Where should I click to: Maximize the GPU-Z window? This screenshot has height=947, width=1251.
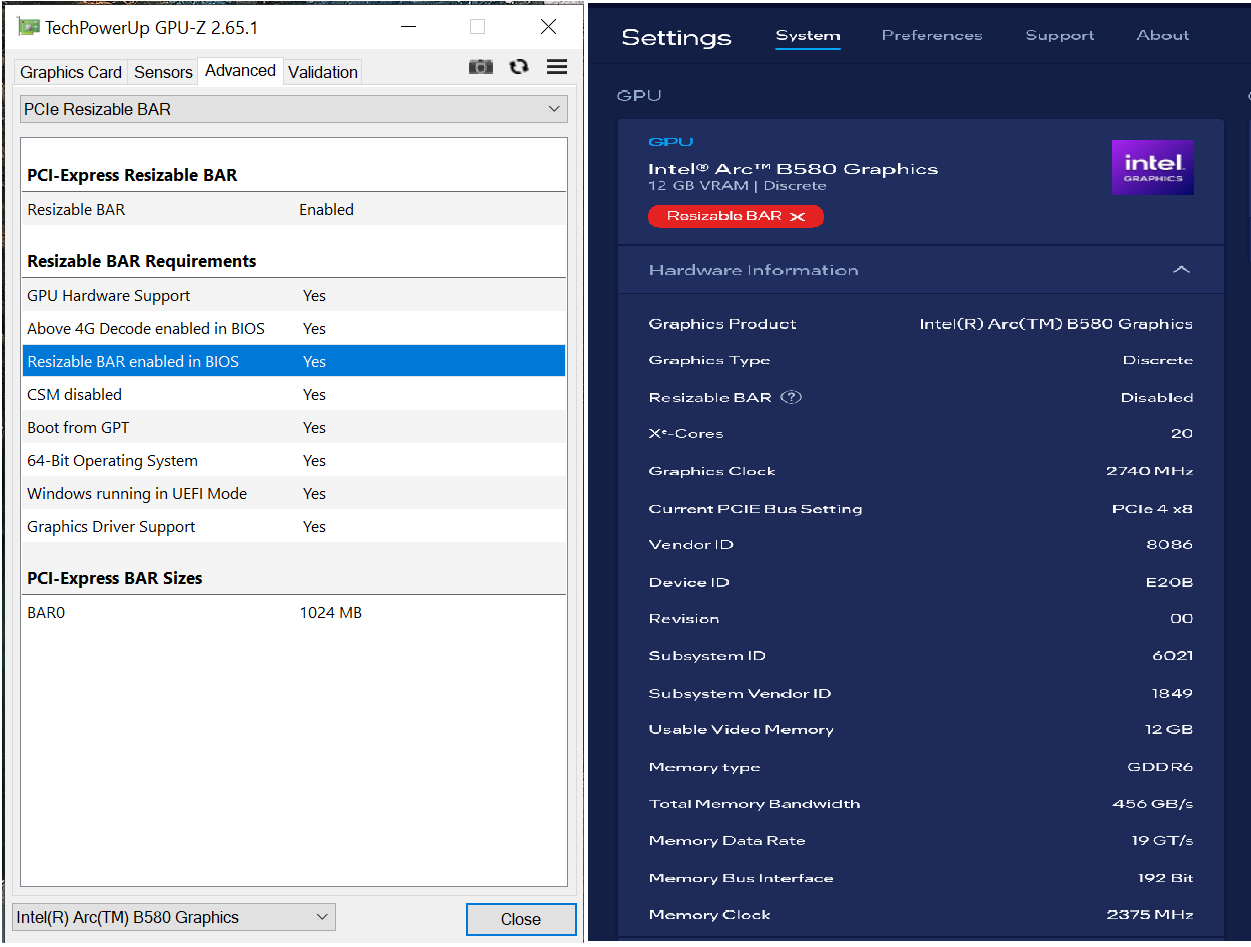click(478, 27)
